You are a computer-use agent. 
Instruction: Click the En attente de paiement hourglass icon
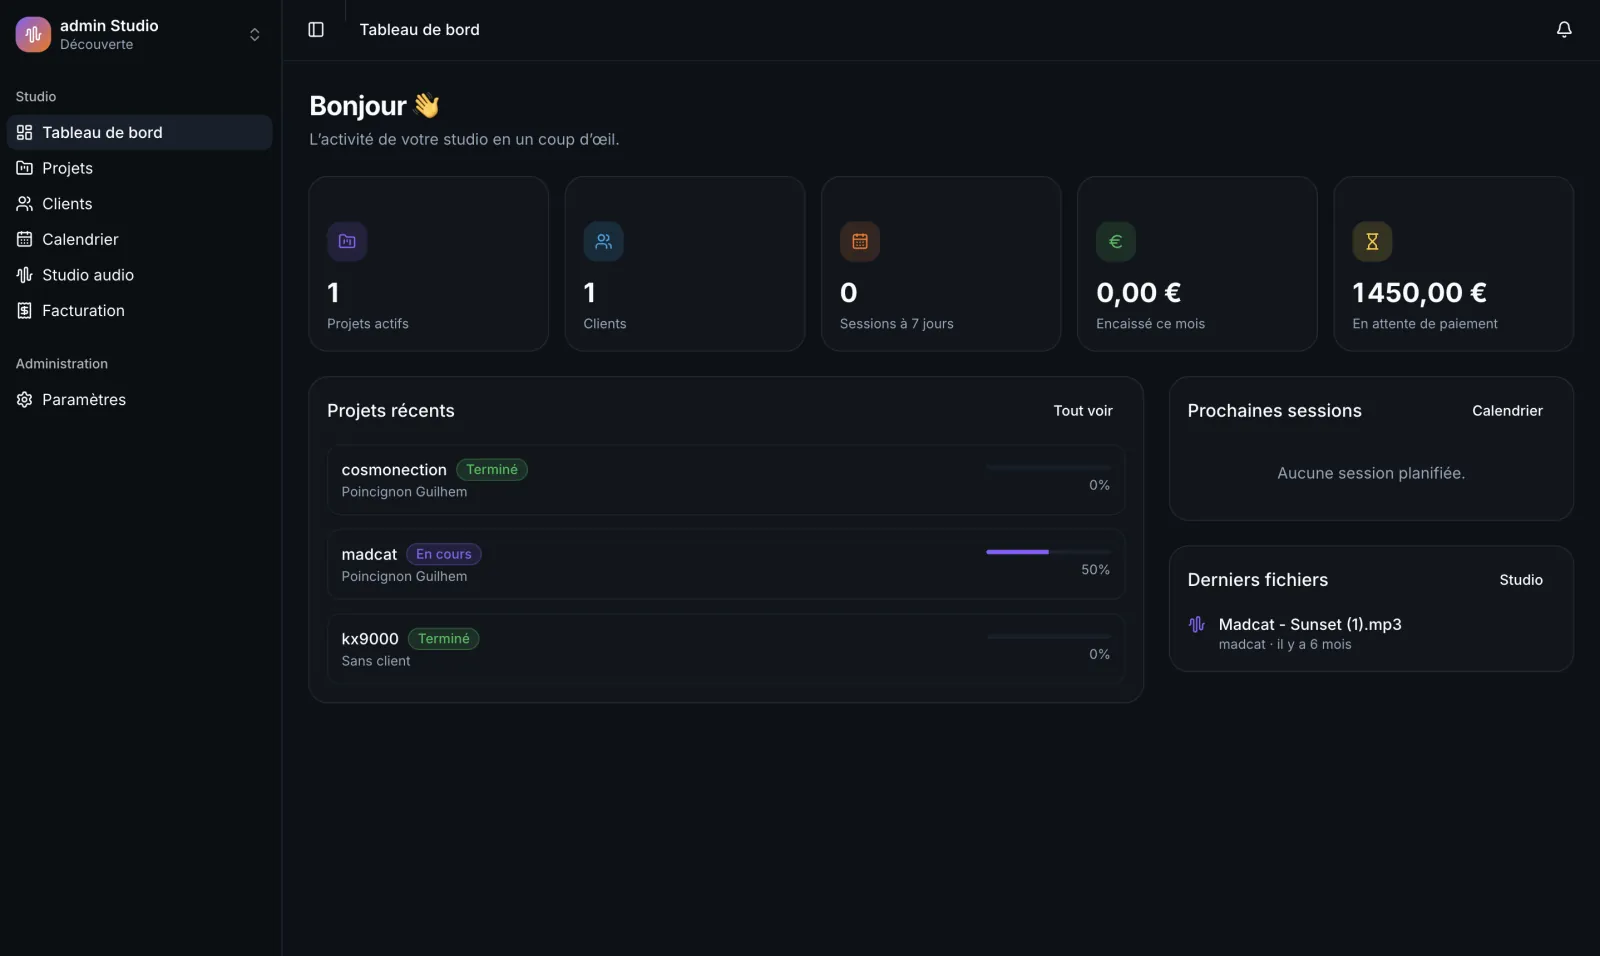(x=1372, y=241)
